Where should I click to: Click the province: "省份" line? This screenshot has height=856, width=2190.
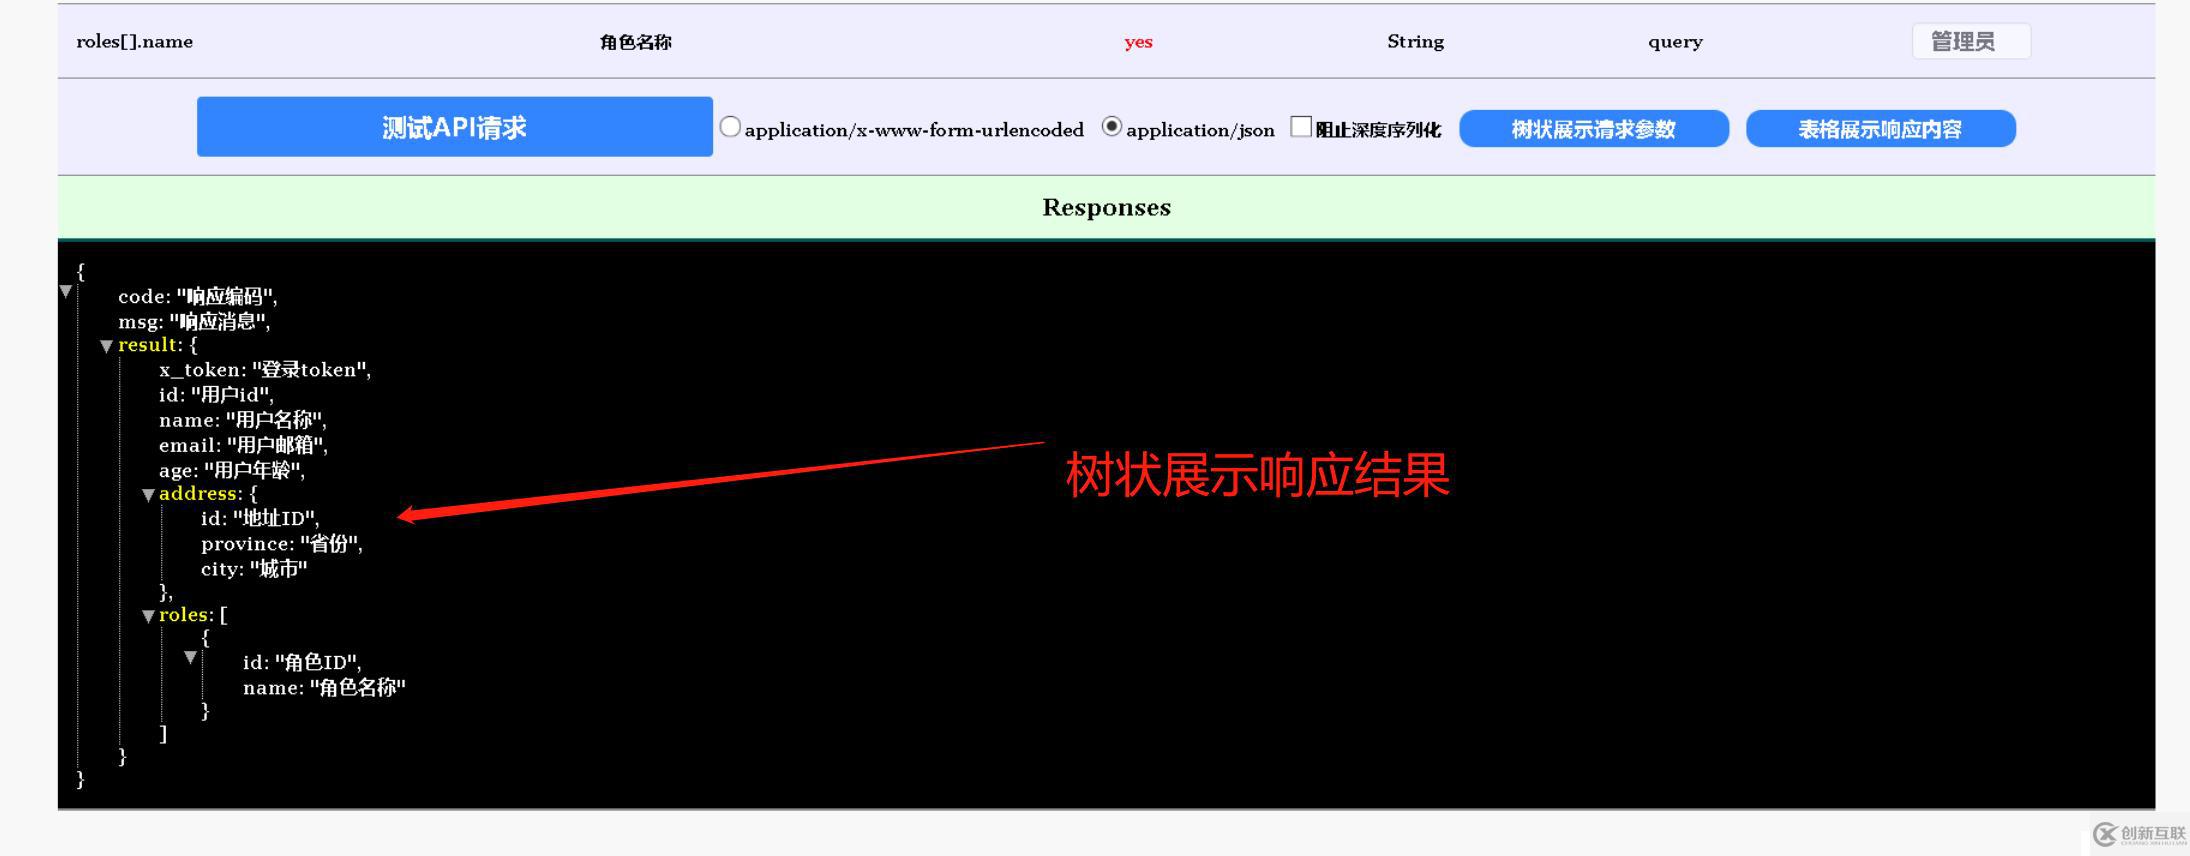coord(282,543)
